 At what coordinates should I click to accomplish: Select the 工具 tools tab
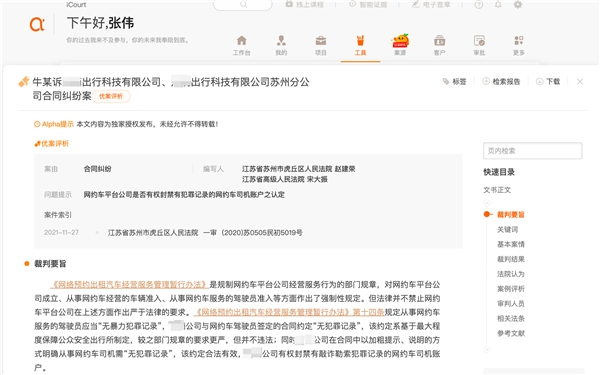(360, 46)
